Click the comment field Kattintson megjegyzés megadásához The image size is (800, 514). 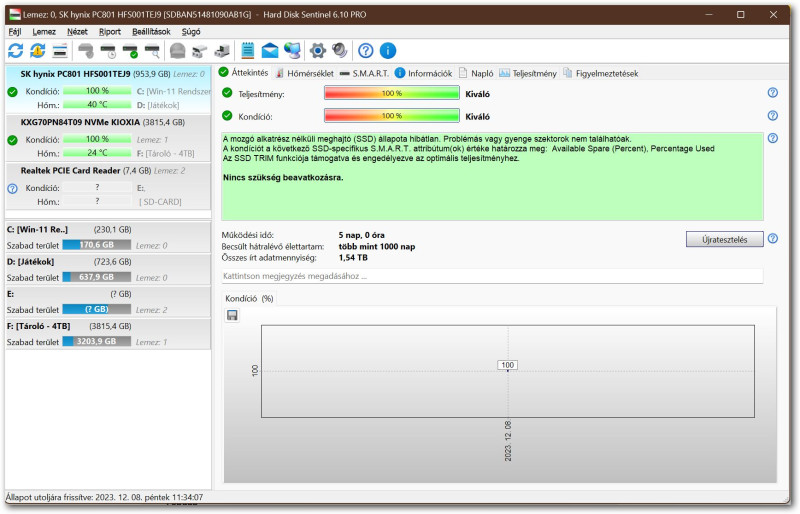point(492,276)
